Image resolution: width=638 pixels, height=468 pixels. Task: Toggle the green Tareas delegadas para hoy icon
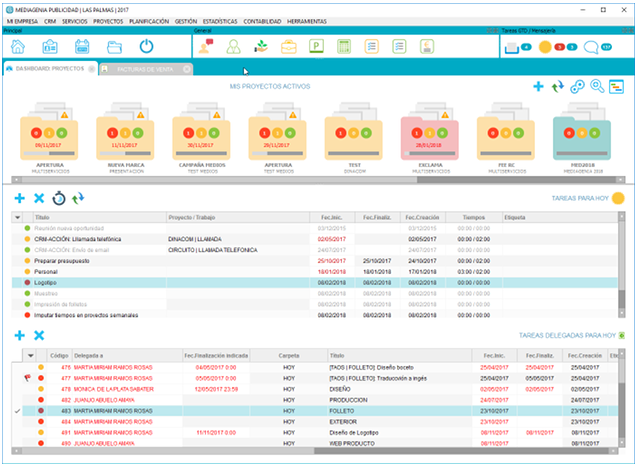pyautogui.click(x=621, y=335)
